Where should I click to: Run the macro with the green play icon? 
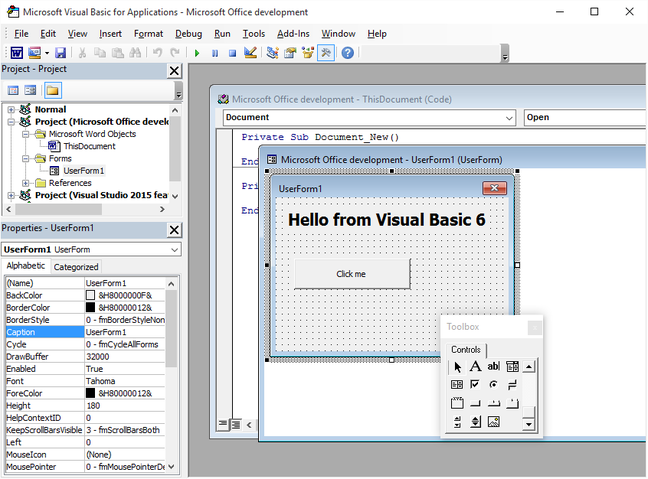(197, 53)
